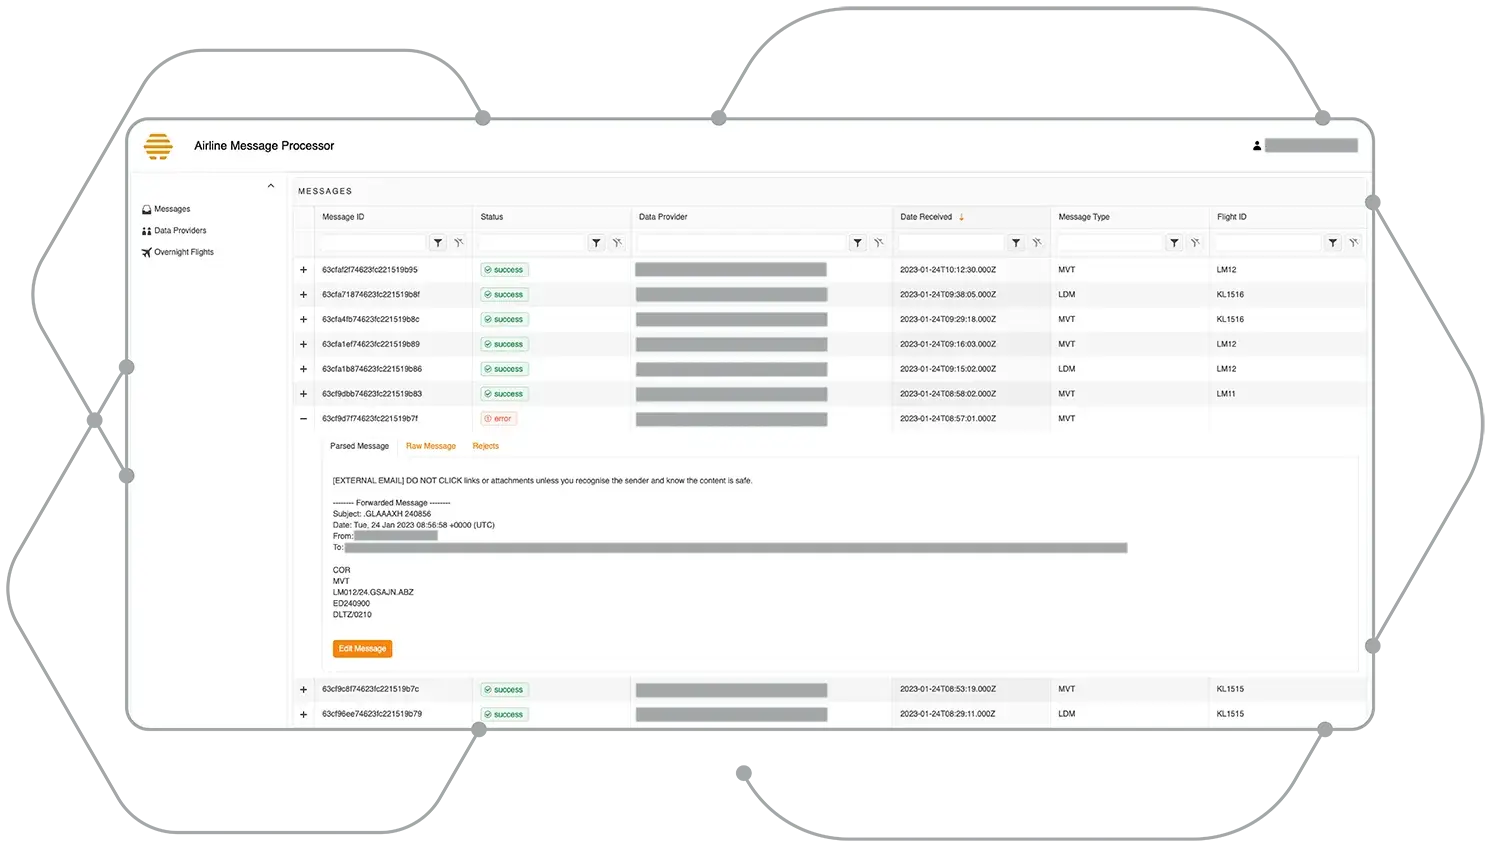Image resolution: width=1500 pixels, height=848 pixels.
Task: Clear the Status column filter icon
Action: click(x=617, y=243)
